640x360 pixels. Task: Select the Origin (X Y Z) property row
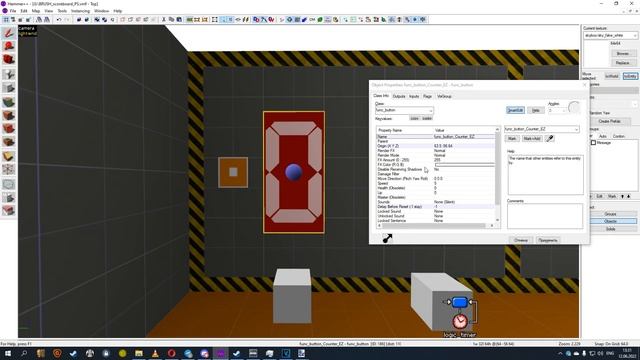point(436,146)
